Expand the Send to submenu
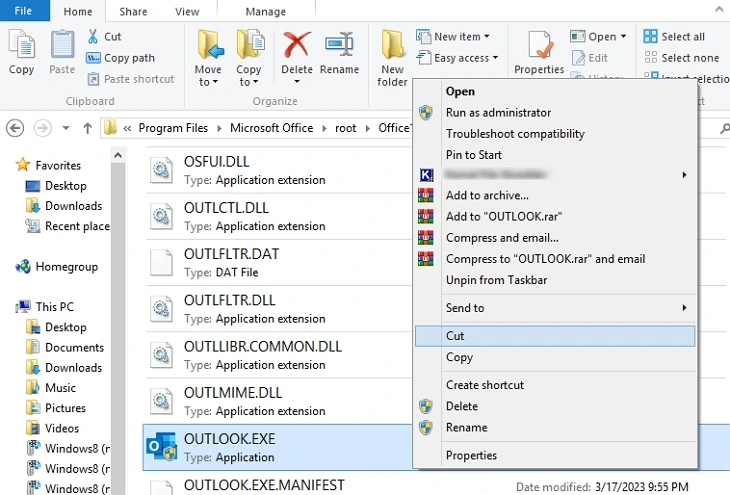 (x=555, y=308)
